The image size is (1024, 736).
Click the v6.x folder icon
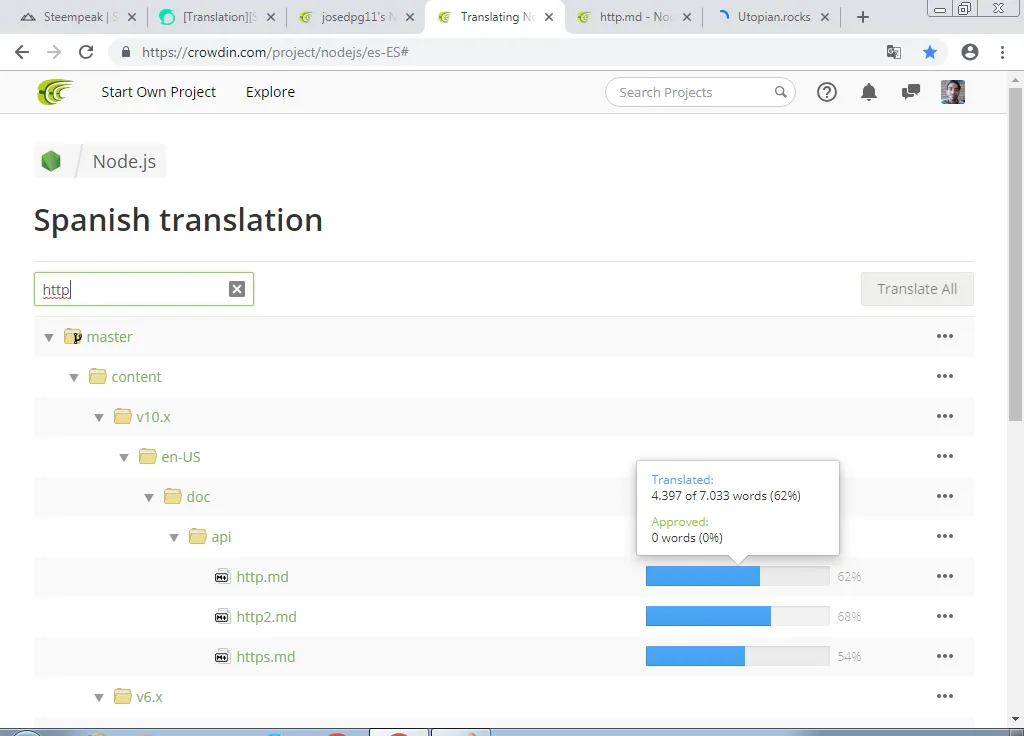point(122,696)
